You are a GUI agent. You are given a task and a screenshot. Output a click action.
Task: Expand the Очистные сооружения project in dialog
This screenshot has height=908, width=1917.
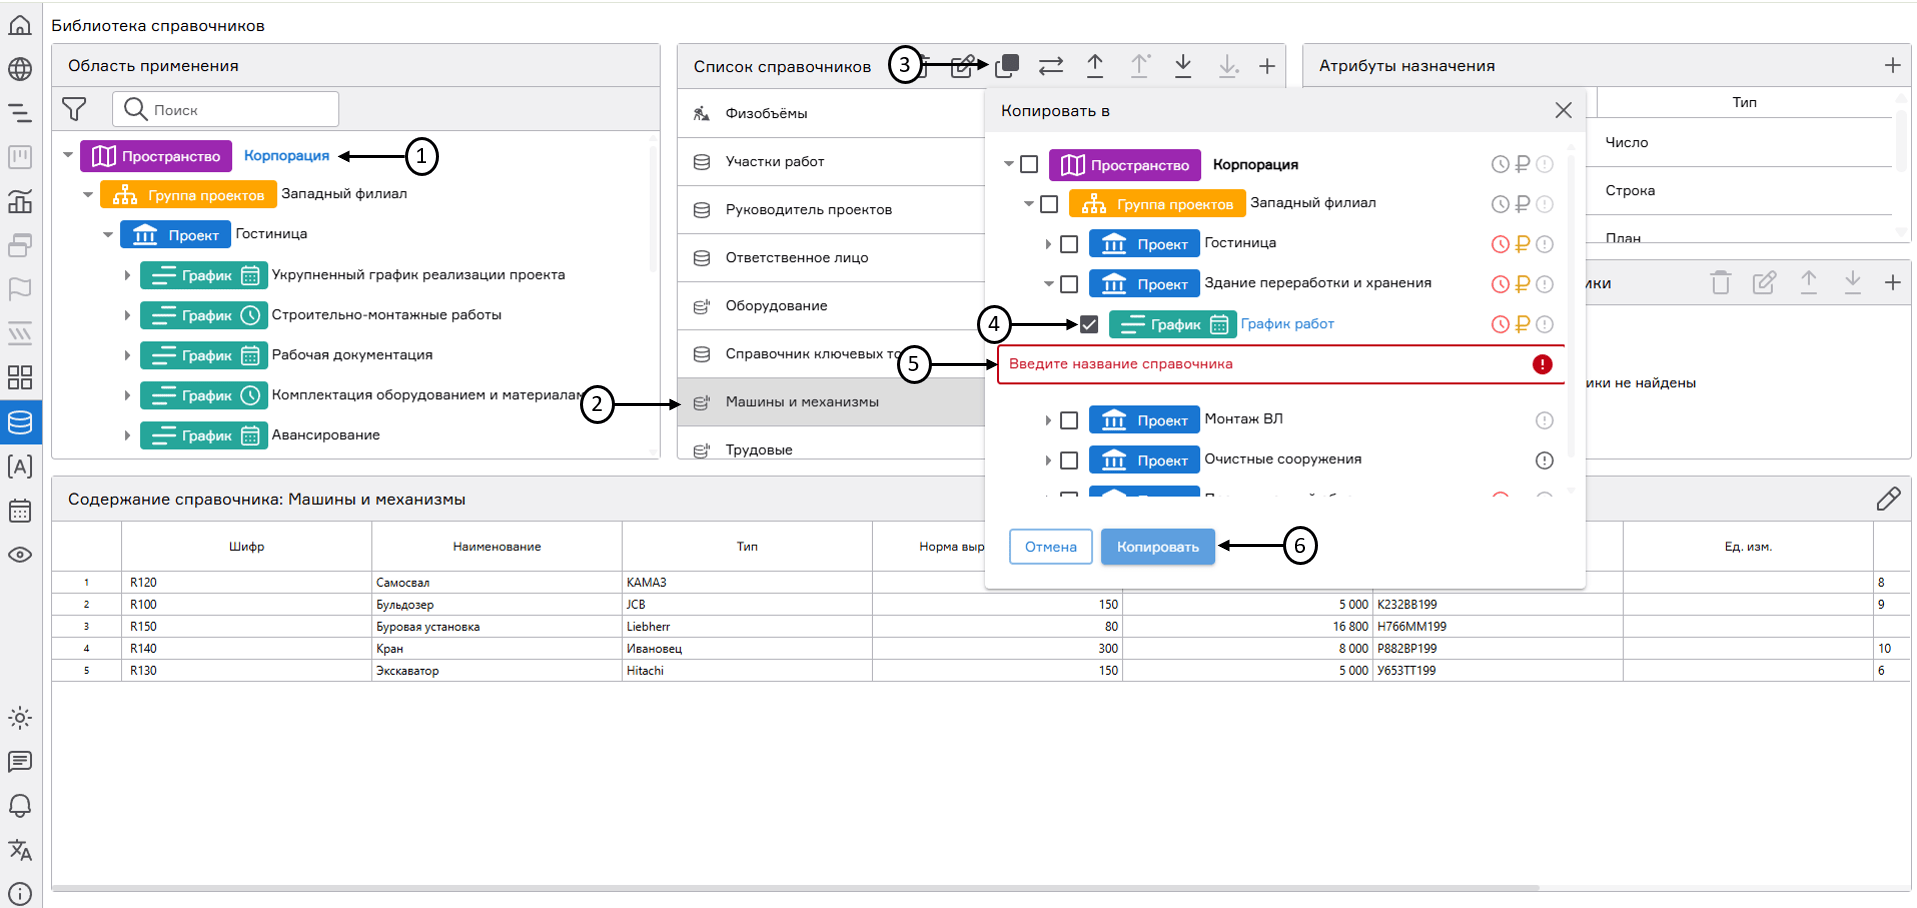(1047, 460)
